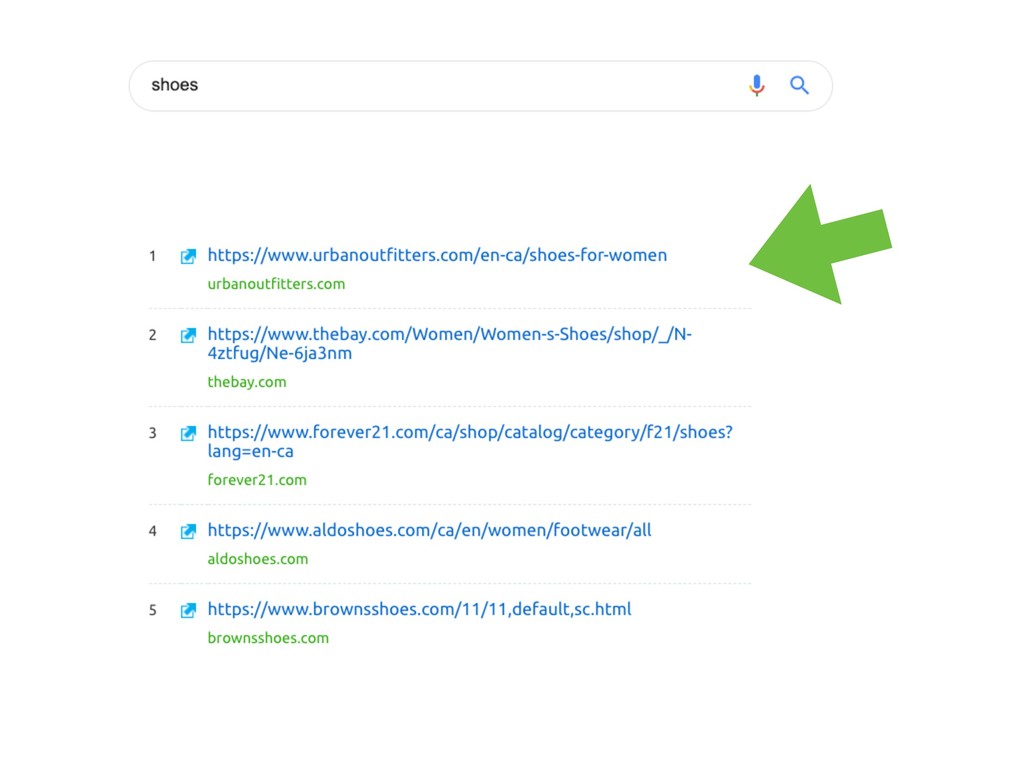
Task: Select rank number 1 in results list
Action: (153, 256)
